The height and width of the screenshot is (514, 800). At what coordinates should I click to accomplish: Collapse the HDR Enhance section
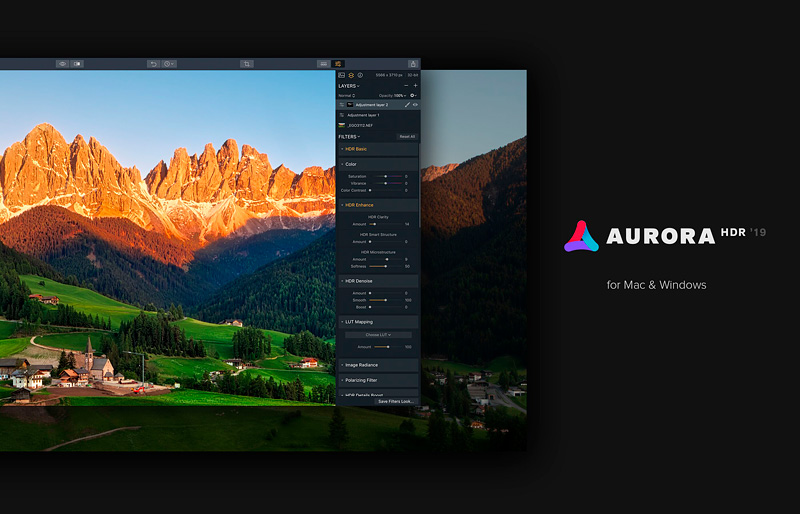pos(378,205)
